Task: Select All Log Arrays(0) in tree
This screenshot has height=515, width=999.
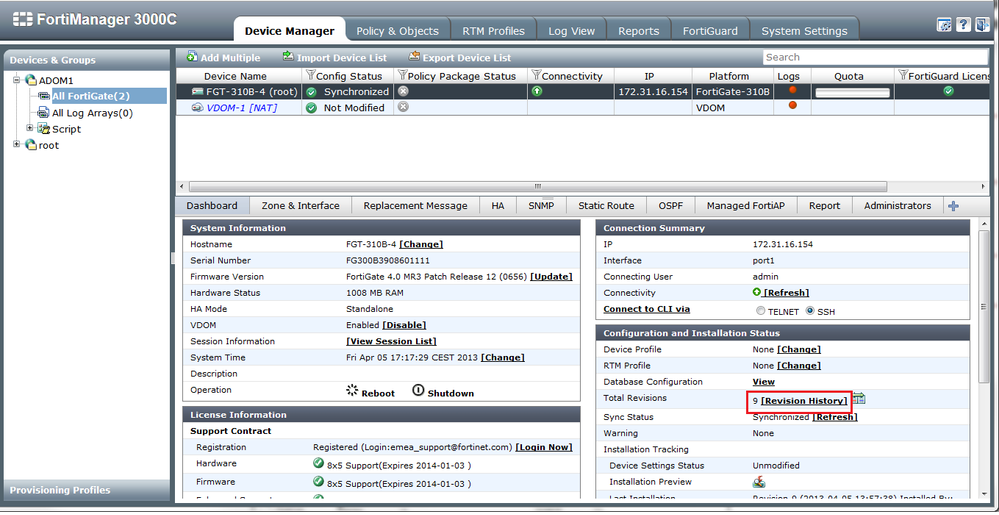Action: (x=92, y=113)
